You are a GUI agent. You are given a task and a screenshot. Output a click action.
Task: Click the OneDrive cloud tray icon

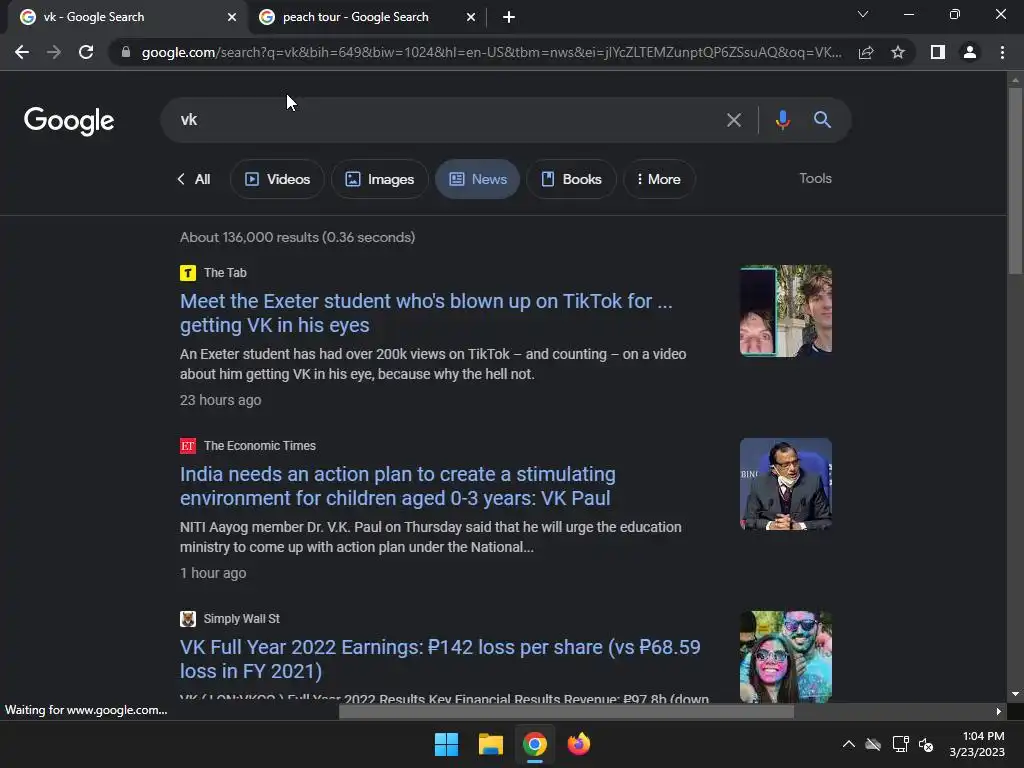click(873, 744)
